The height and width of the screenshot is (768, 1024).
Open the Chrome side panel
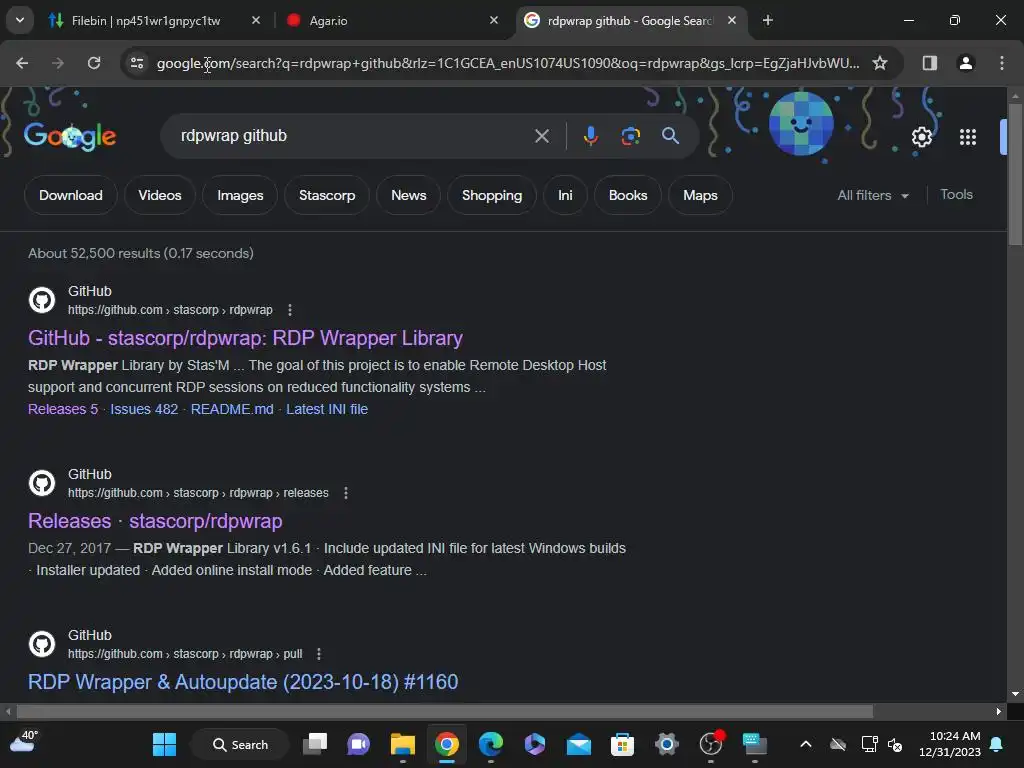pos(929,63)
